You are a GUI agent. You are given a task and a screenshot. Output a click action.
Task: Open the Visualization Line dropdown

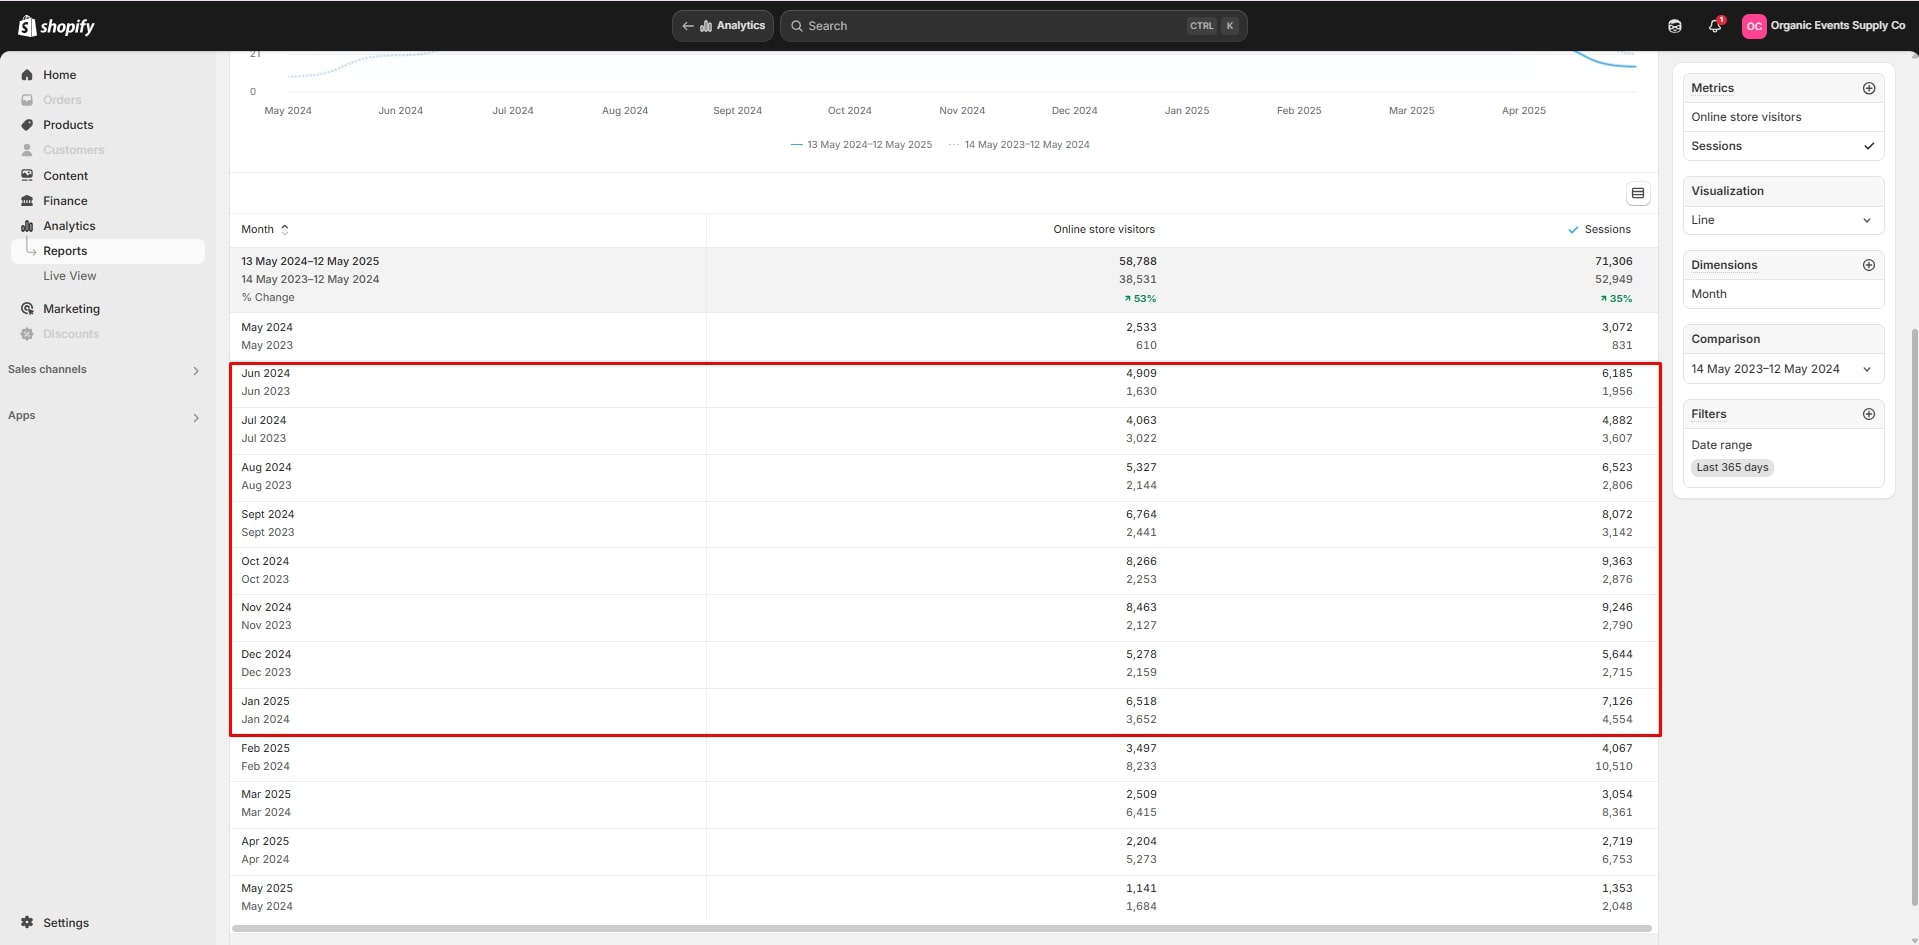1782,220
